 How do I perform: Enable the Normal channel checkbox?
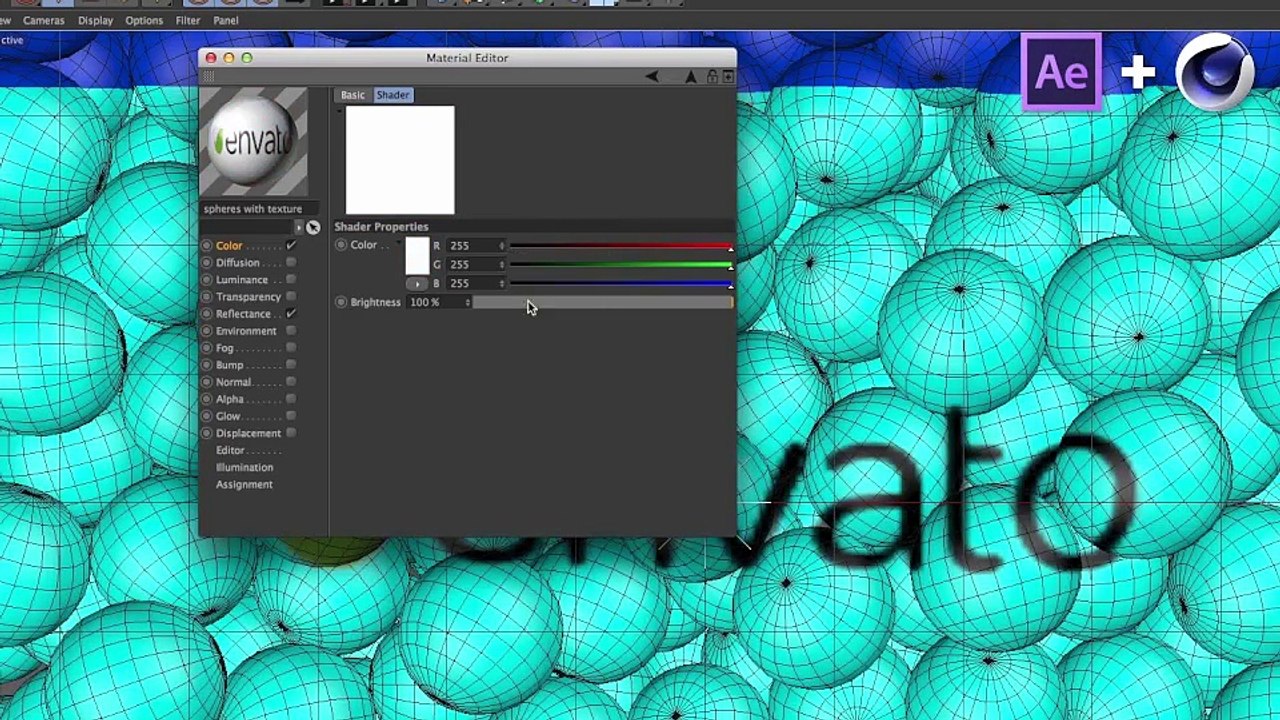(x=291, y=382)
